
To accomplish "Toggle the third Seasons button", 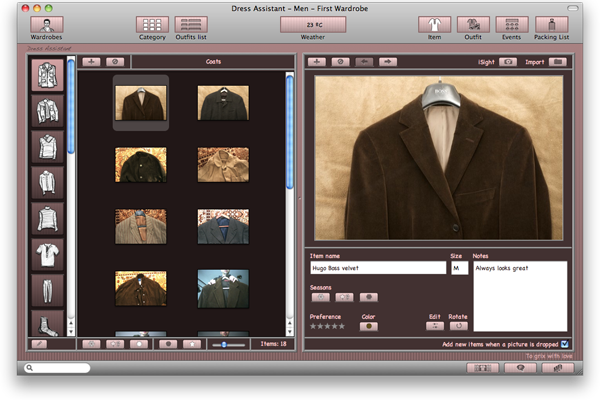I will [368, 297].
